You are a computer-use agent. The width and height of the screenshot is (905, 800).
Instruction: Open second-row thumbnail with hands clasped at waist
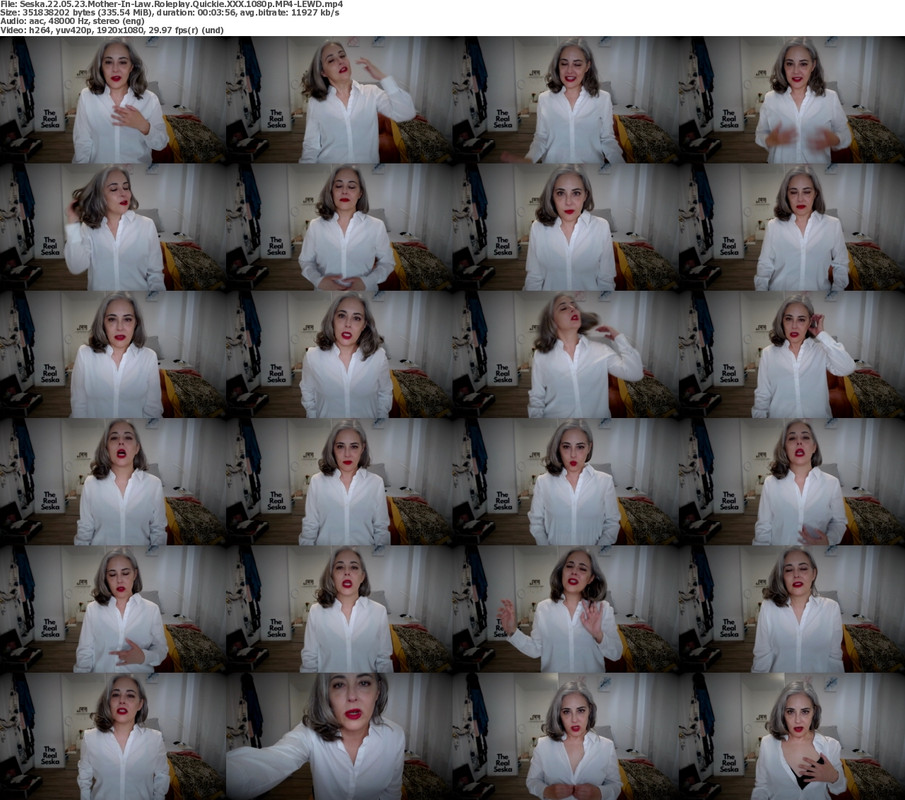pos(339,227)
